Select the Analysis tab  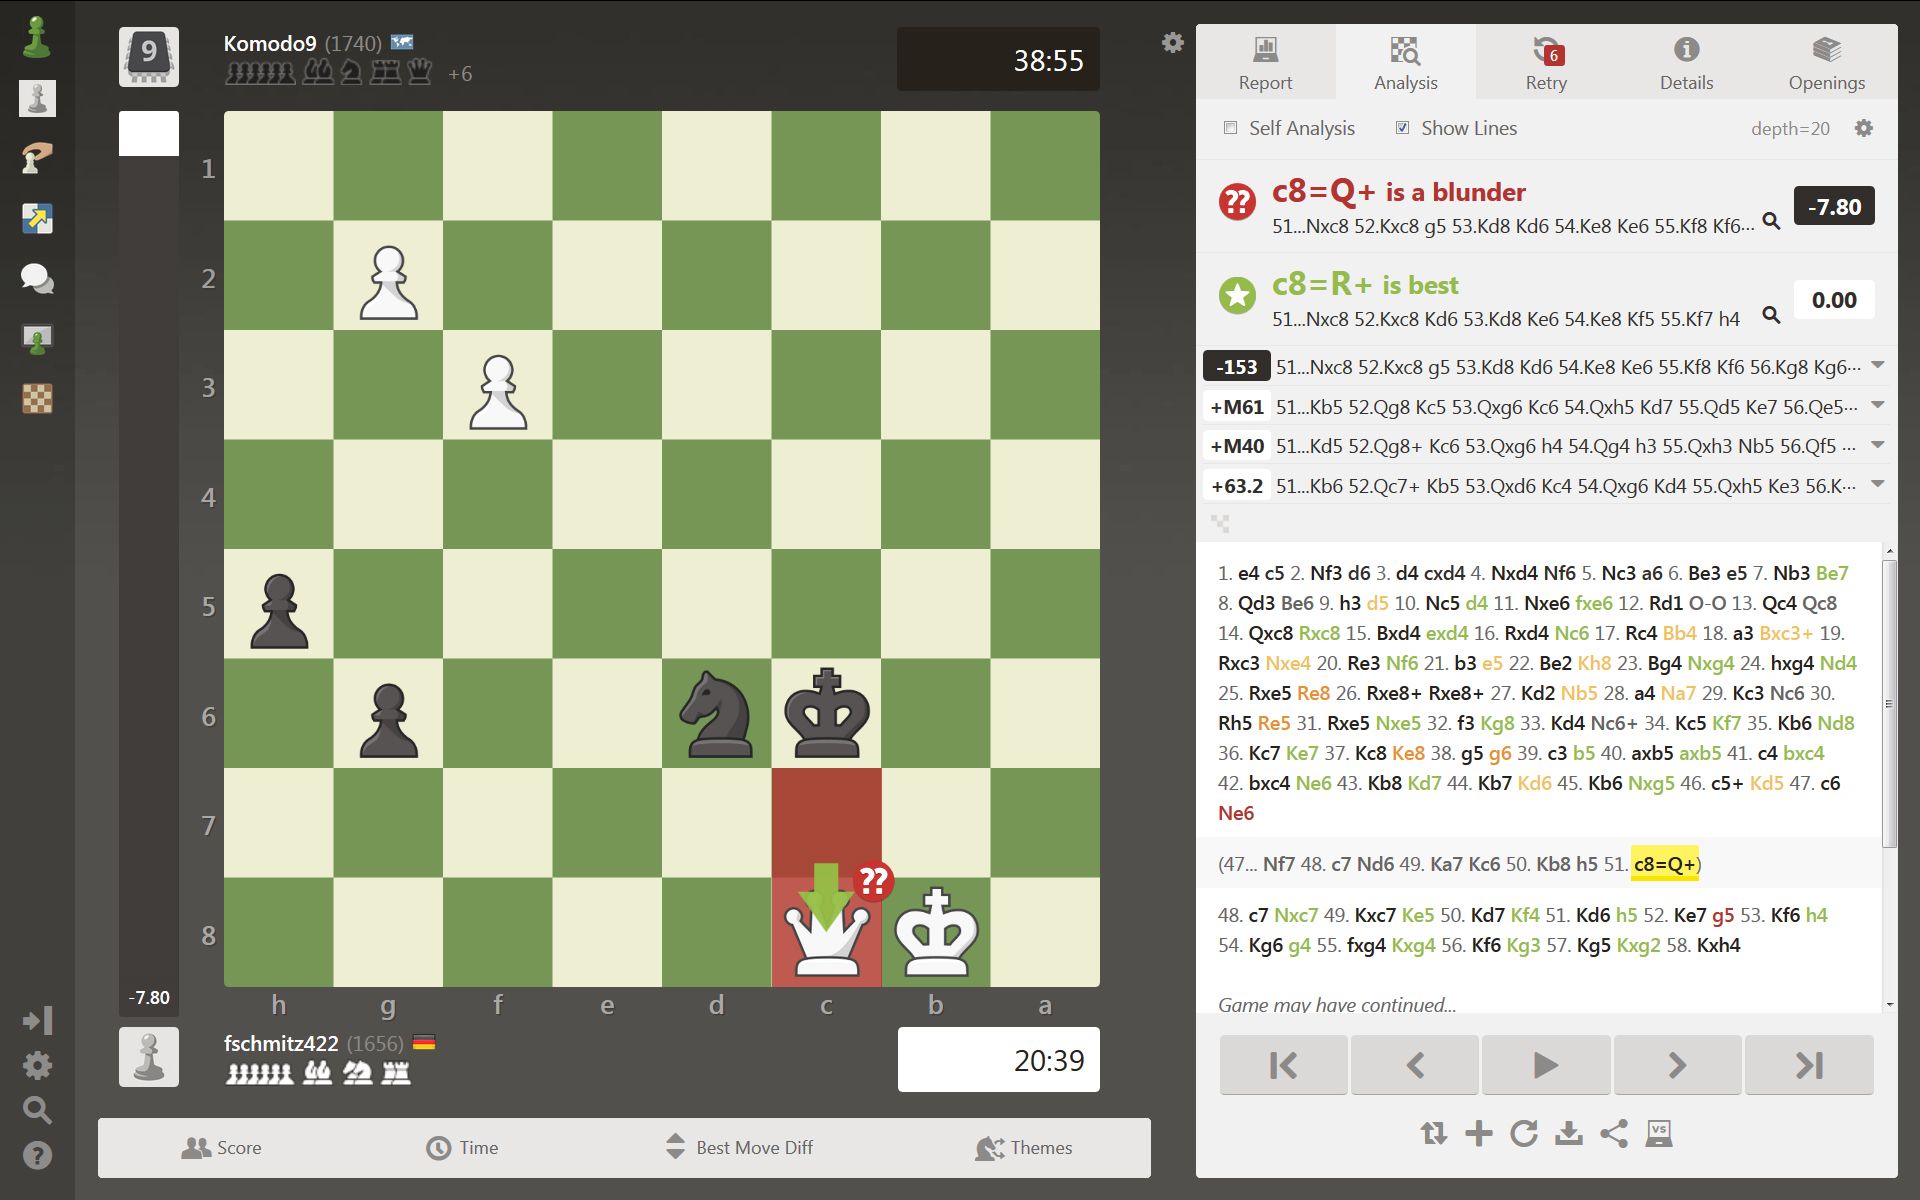pos(1406,62)
